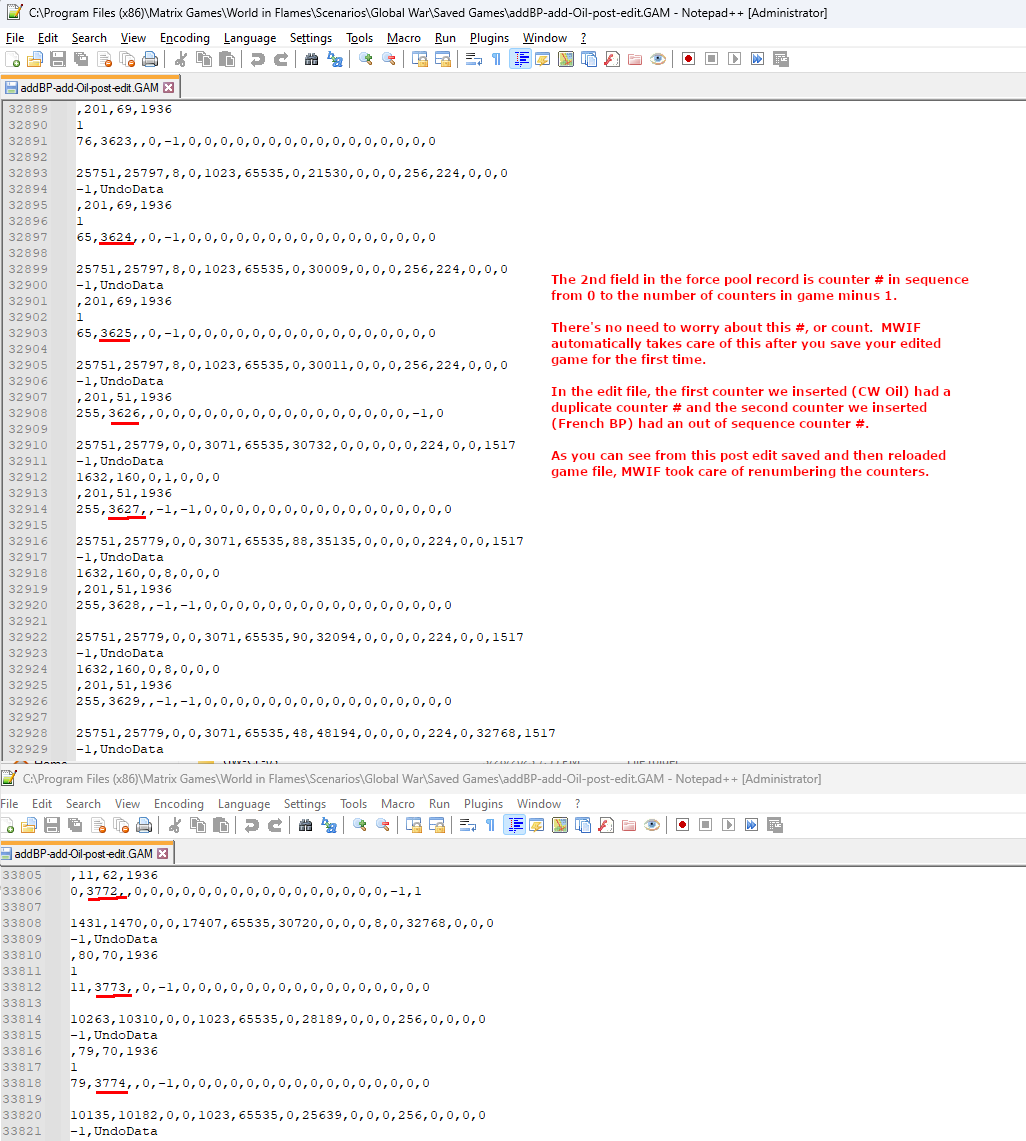1026x1141 pixels.
Task: Click Open file icon in upper window
Action: coord(35,60)
